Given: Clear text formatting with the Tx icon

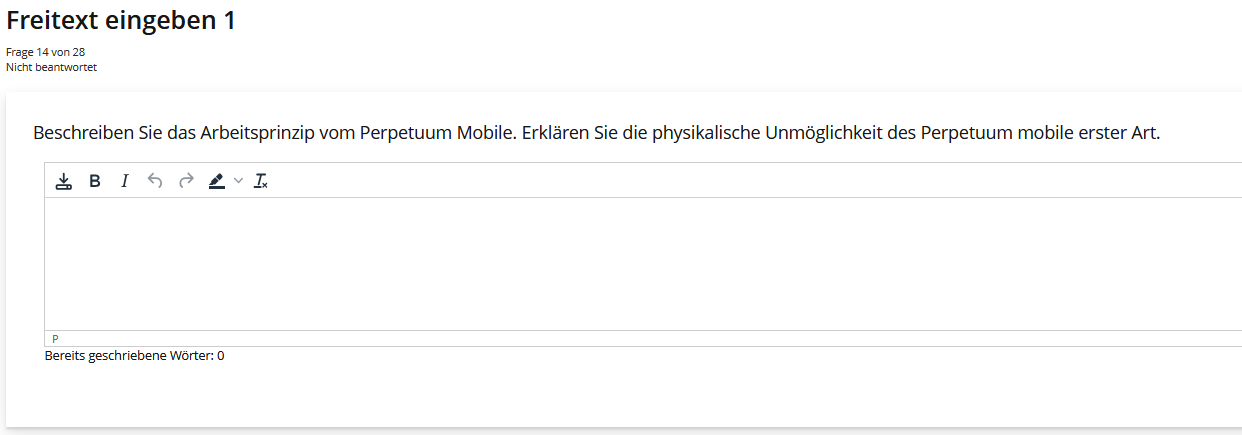Looking at the screenshot, I should point(261,181).
